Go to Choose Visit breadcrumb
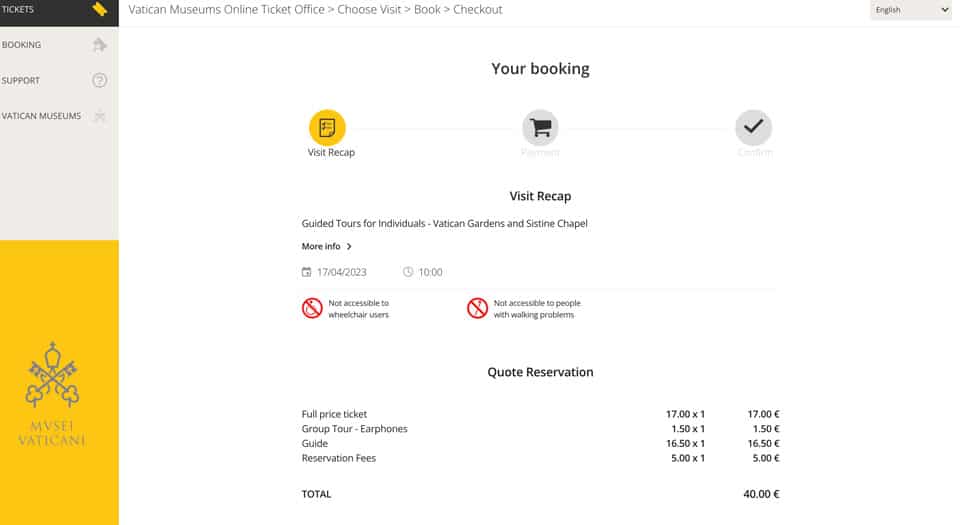 369,10
